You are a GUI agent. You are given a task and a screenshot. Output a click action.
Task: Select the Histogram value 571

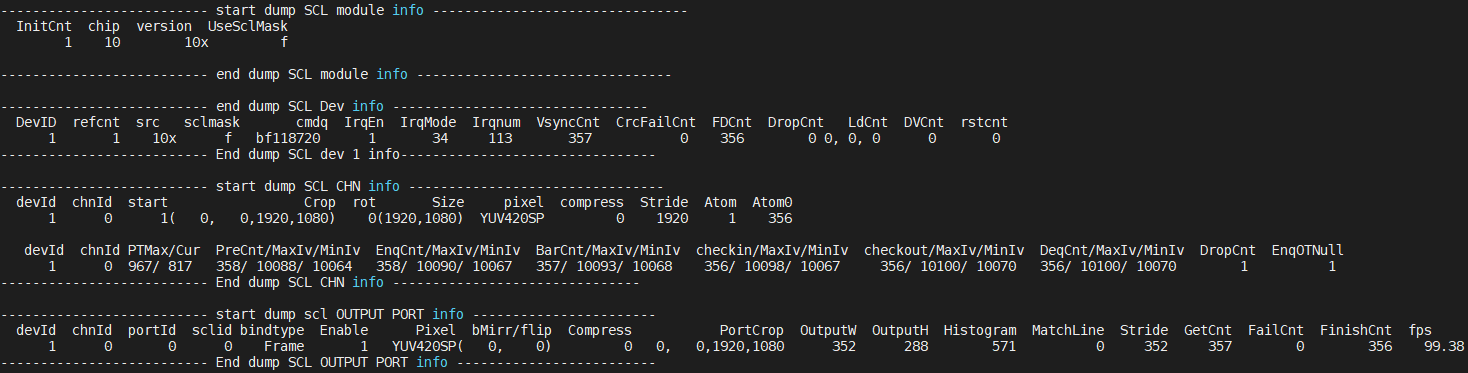(1004, 347)
